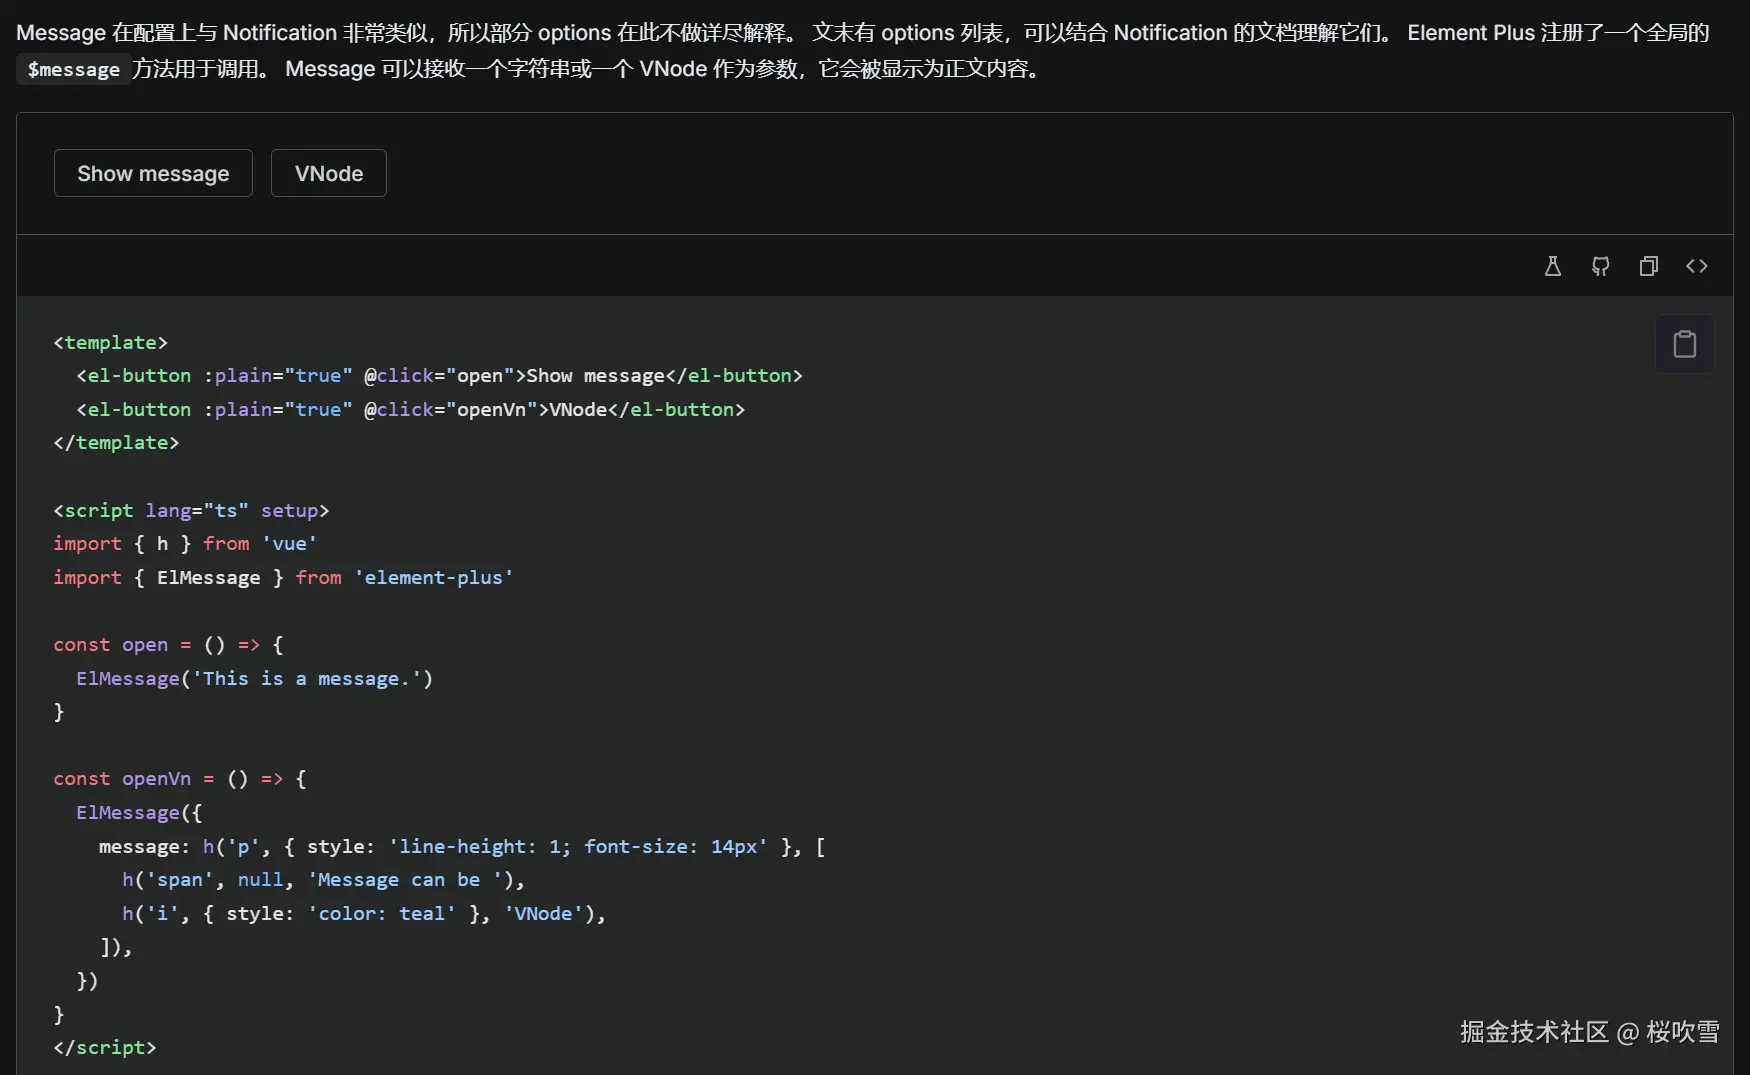Click the clipboard copy button in the code block
This screenshot has height=1075, width=1750.
(1685, 344)
